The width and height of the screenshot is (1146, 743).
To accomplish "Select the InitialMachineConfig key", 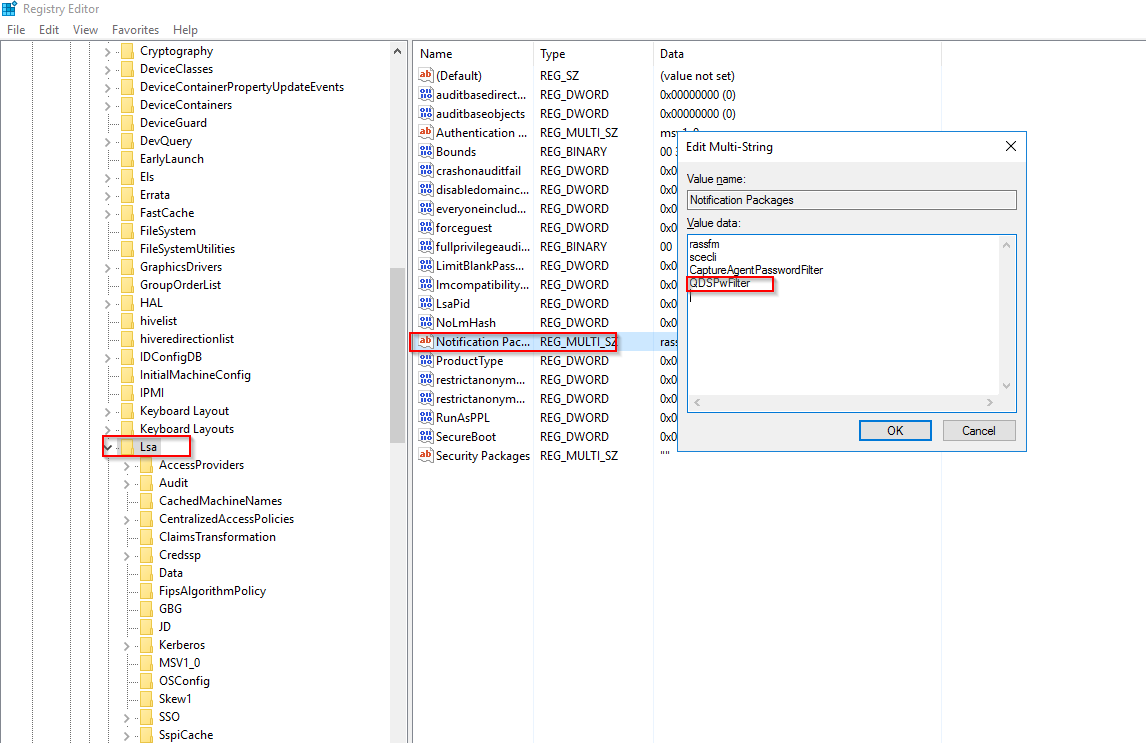I will 195,375.
